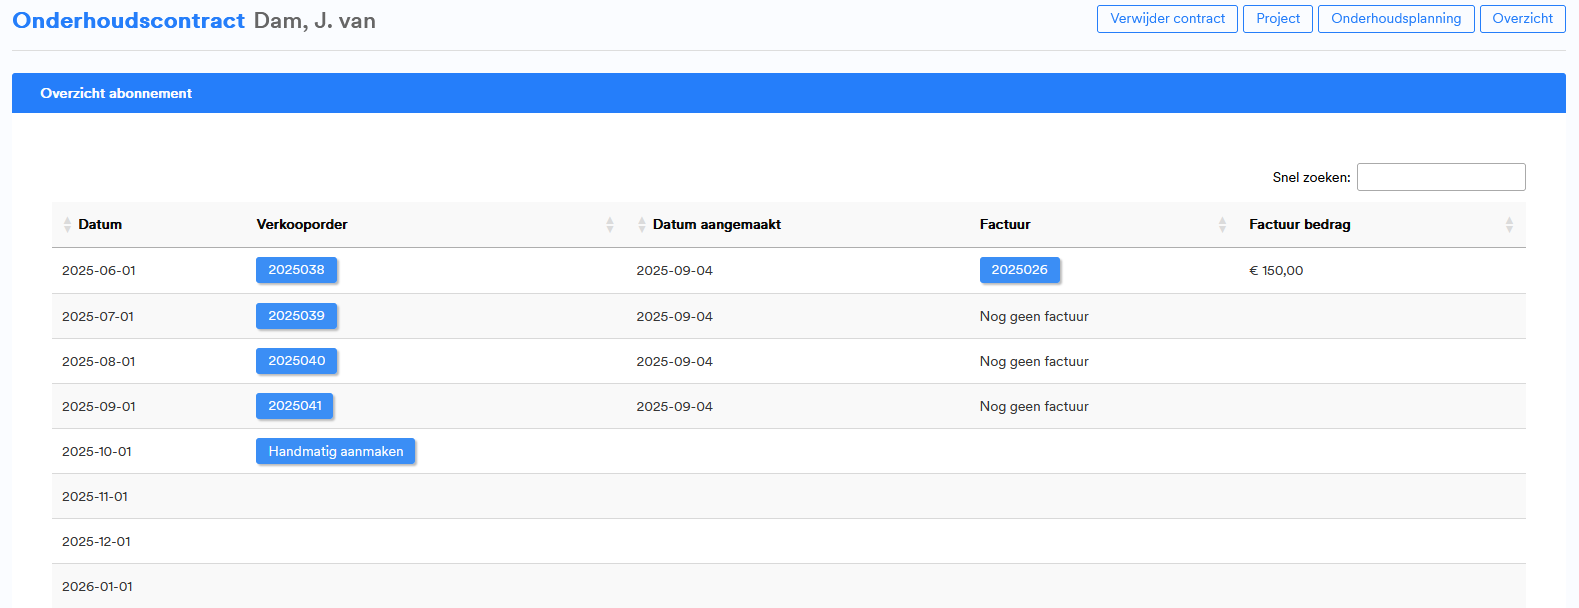Screen dimensions: 1579x608
Task: Open the Overzicht view
Action: tap(1522, 19)
